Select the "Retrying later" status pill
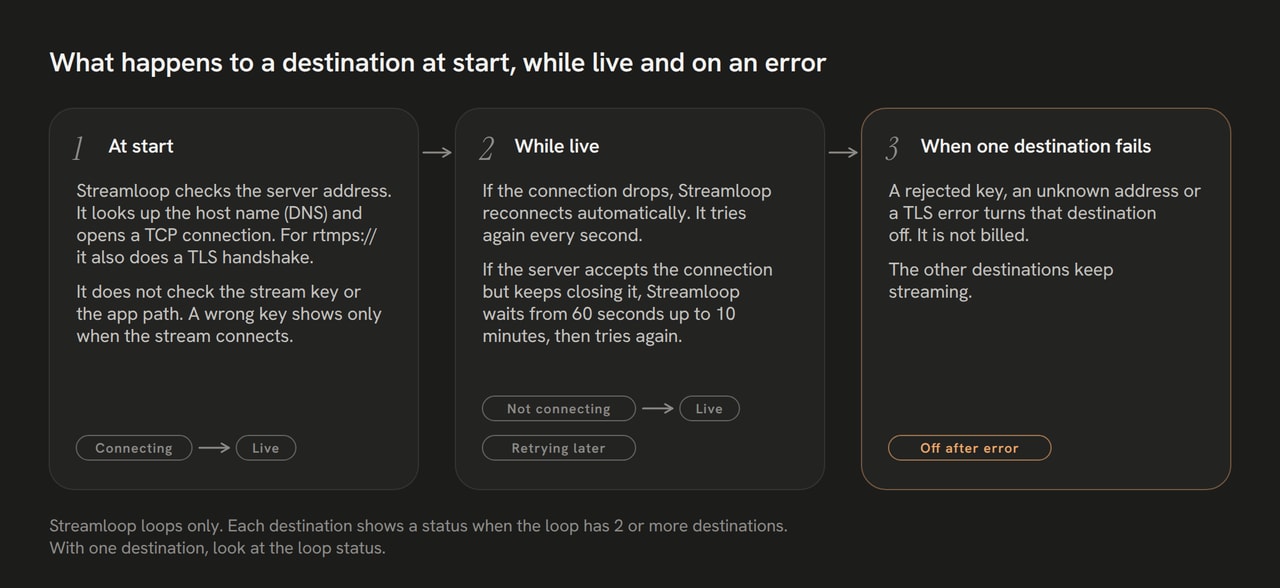Image resolution: width=1280 pixels, height=588 pixels. click(x=558, y=448)
